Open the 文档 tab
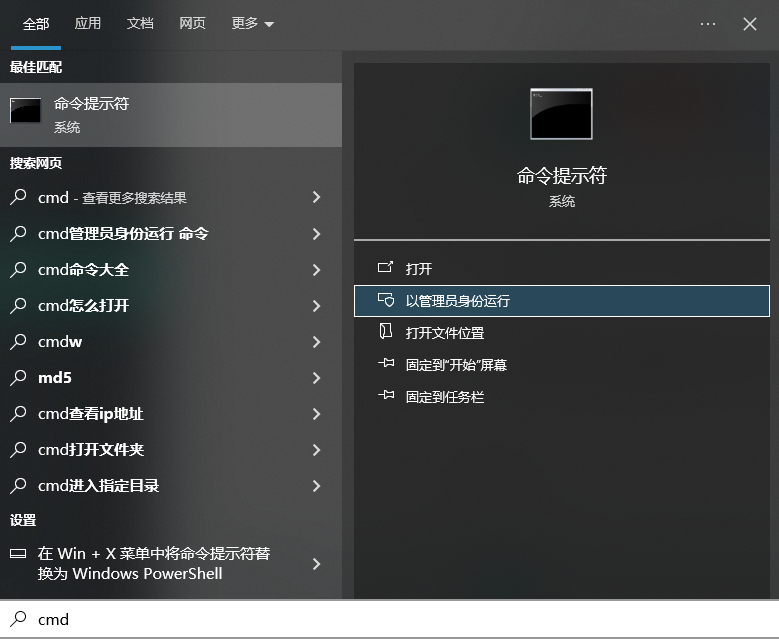 pos(140,23)
